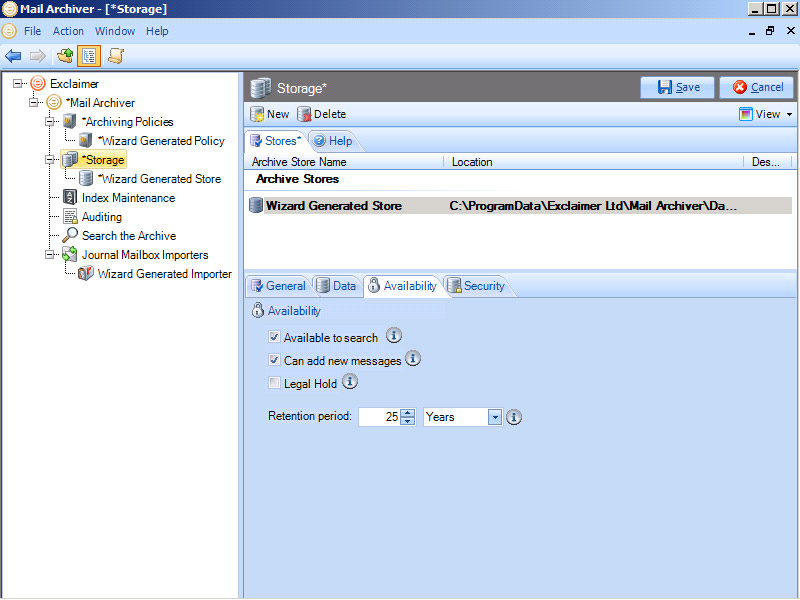Sort by the Location column header

point(593,162)
